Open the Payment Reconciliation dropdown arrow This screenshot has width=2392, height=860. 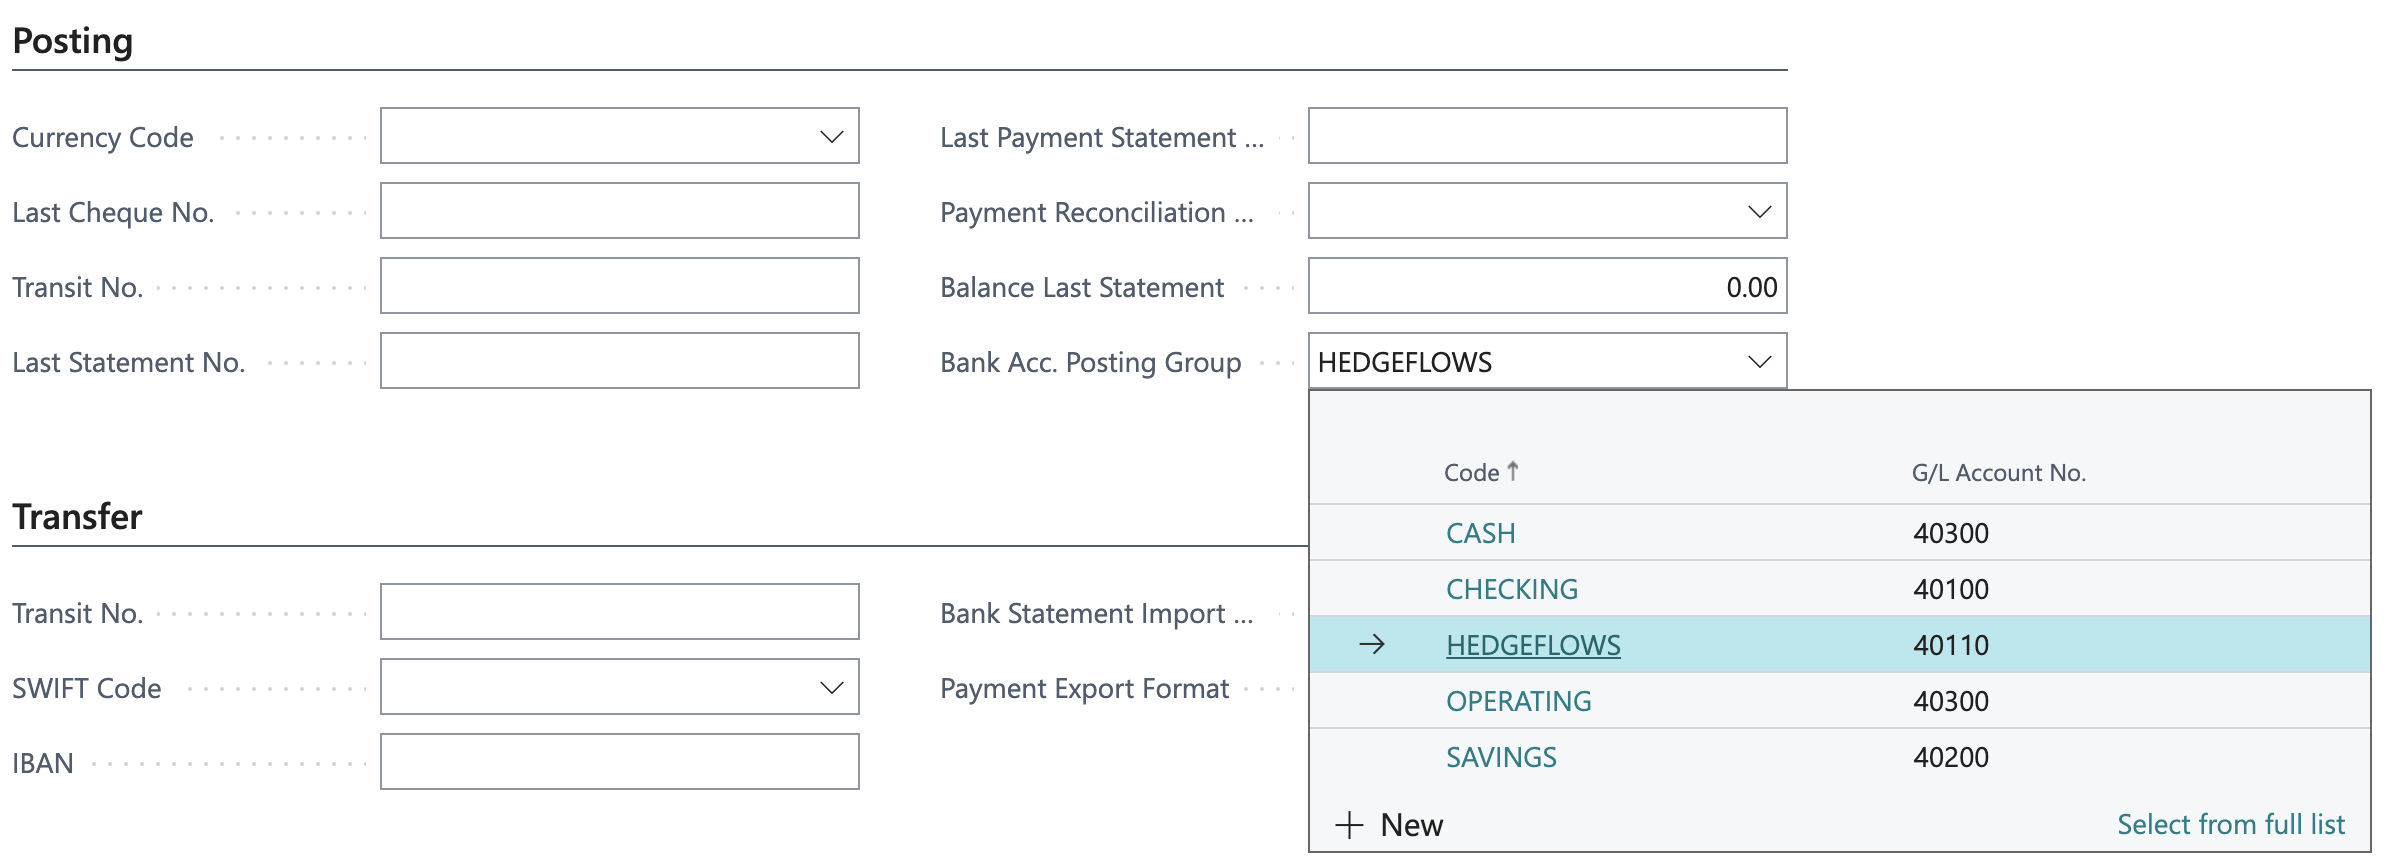click(1759, 212)
